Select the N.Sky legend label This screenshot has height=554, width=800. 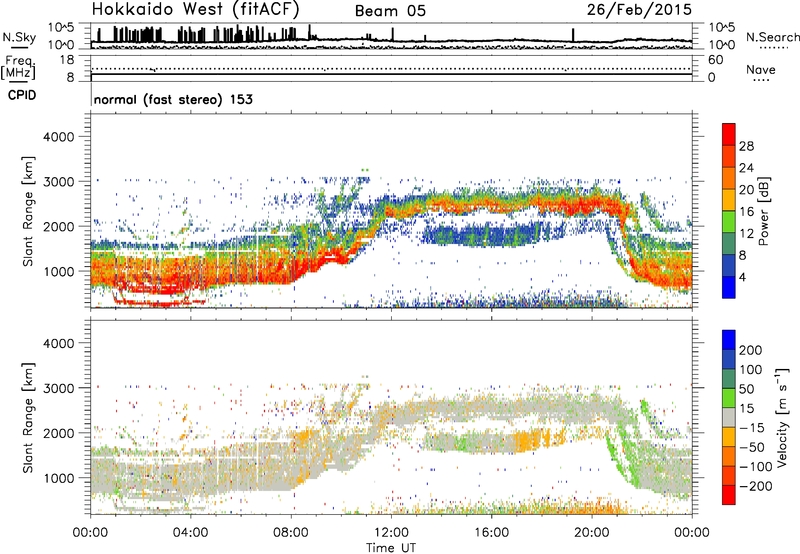[19, 37]
